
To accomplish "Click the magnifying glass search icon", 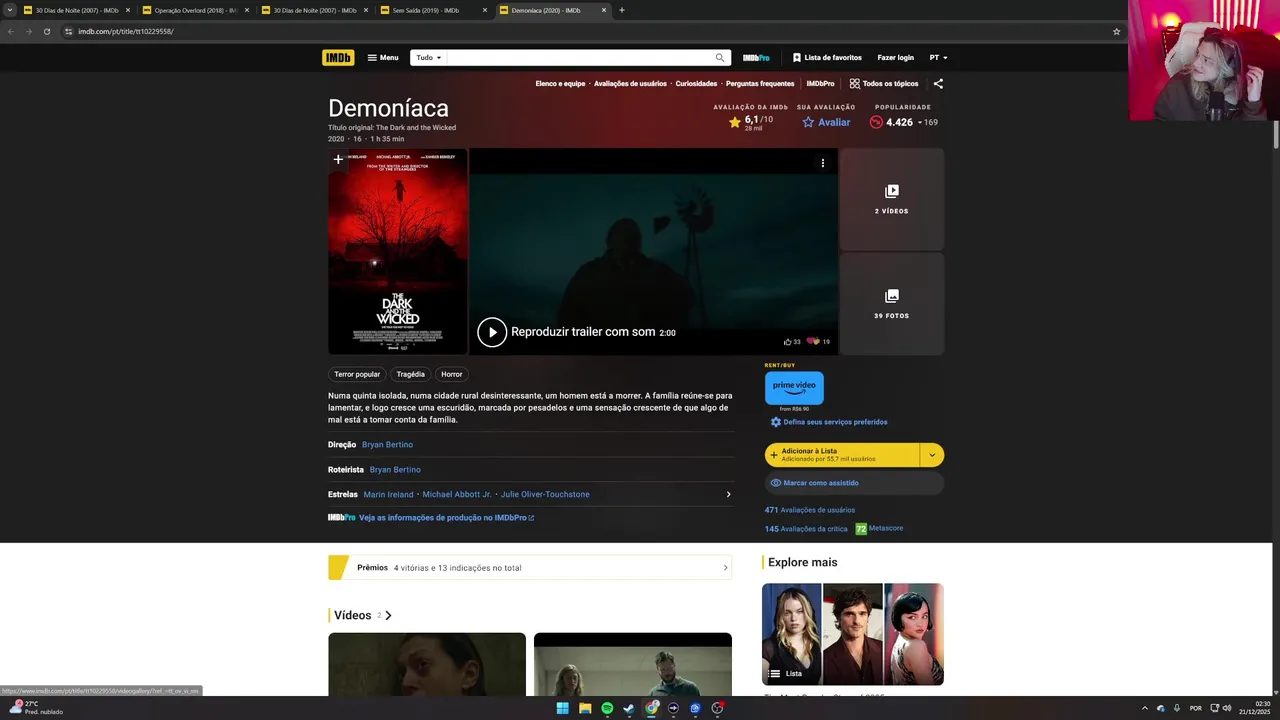I will [x=719, y=58].
